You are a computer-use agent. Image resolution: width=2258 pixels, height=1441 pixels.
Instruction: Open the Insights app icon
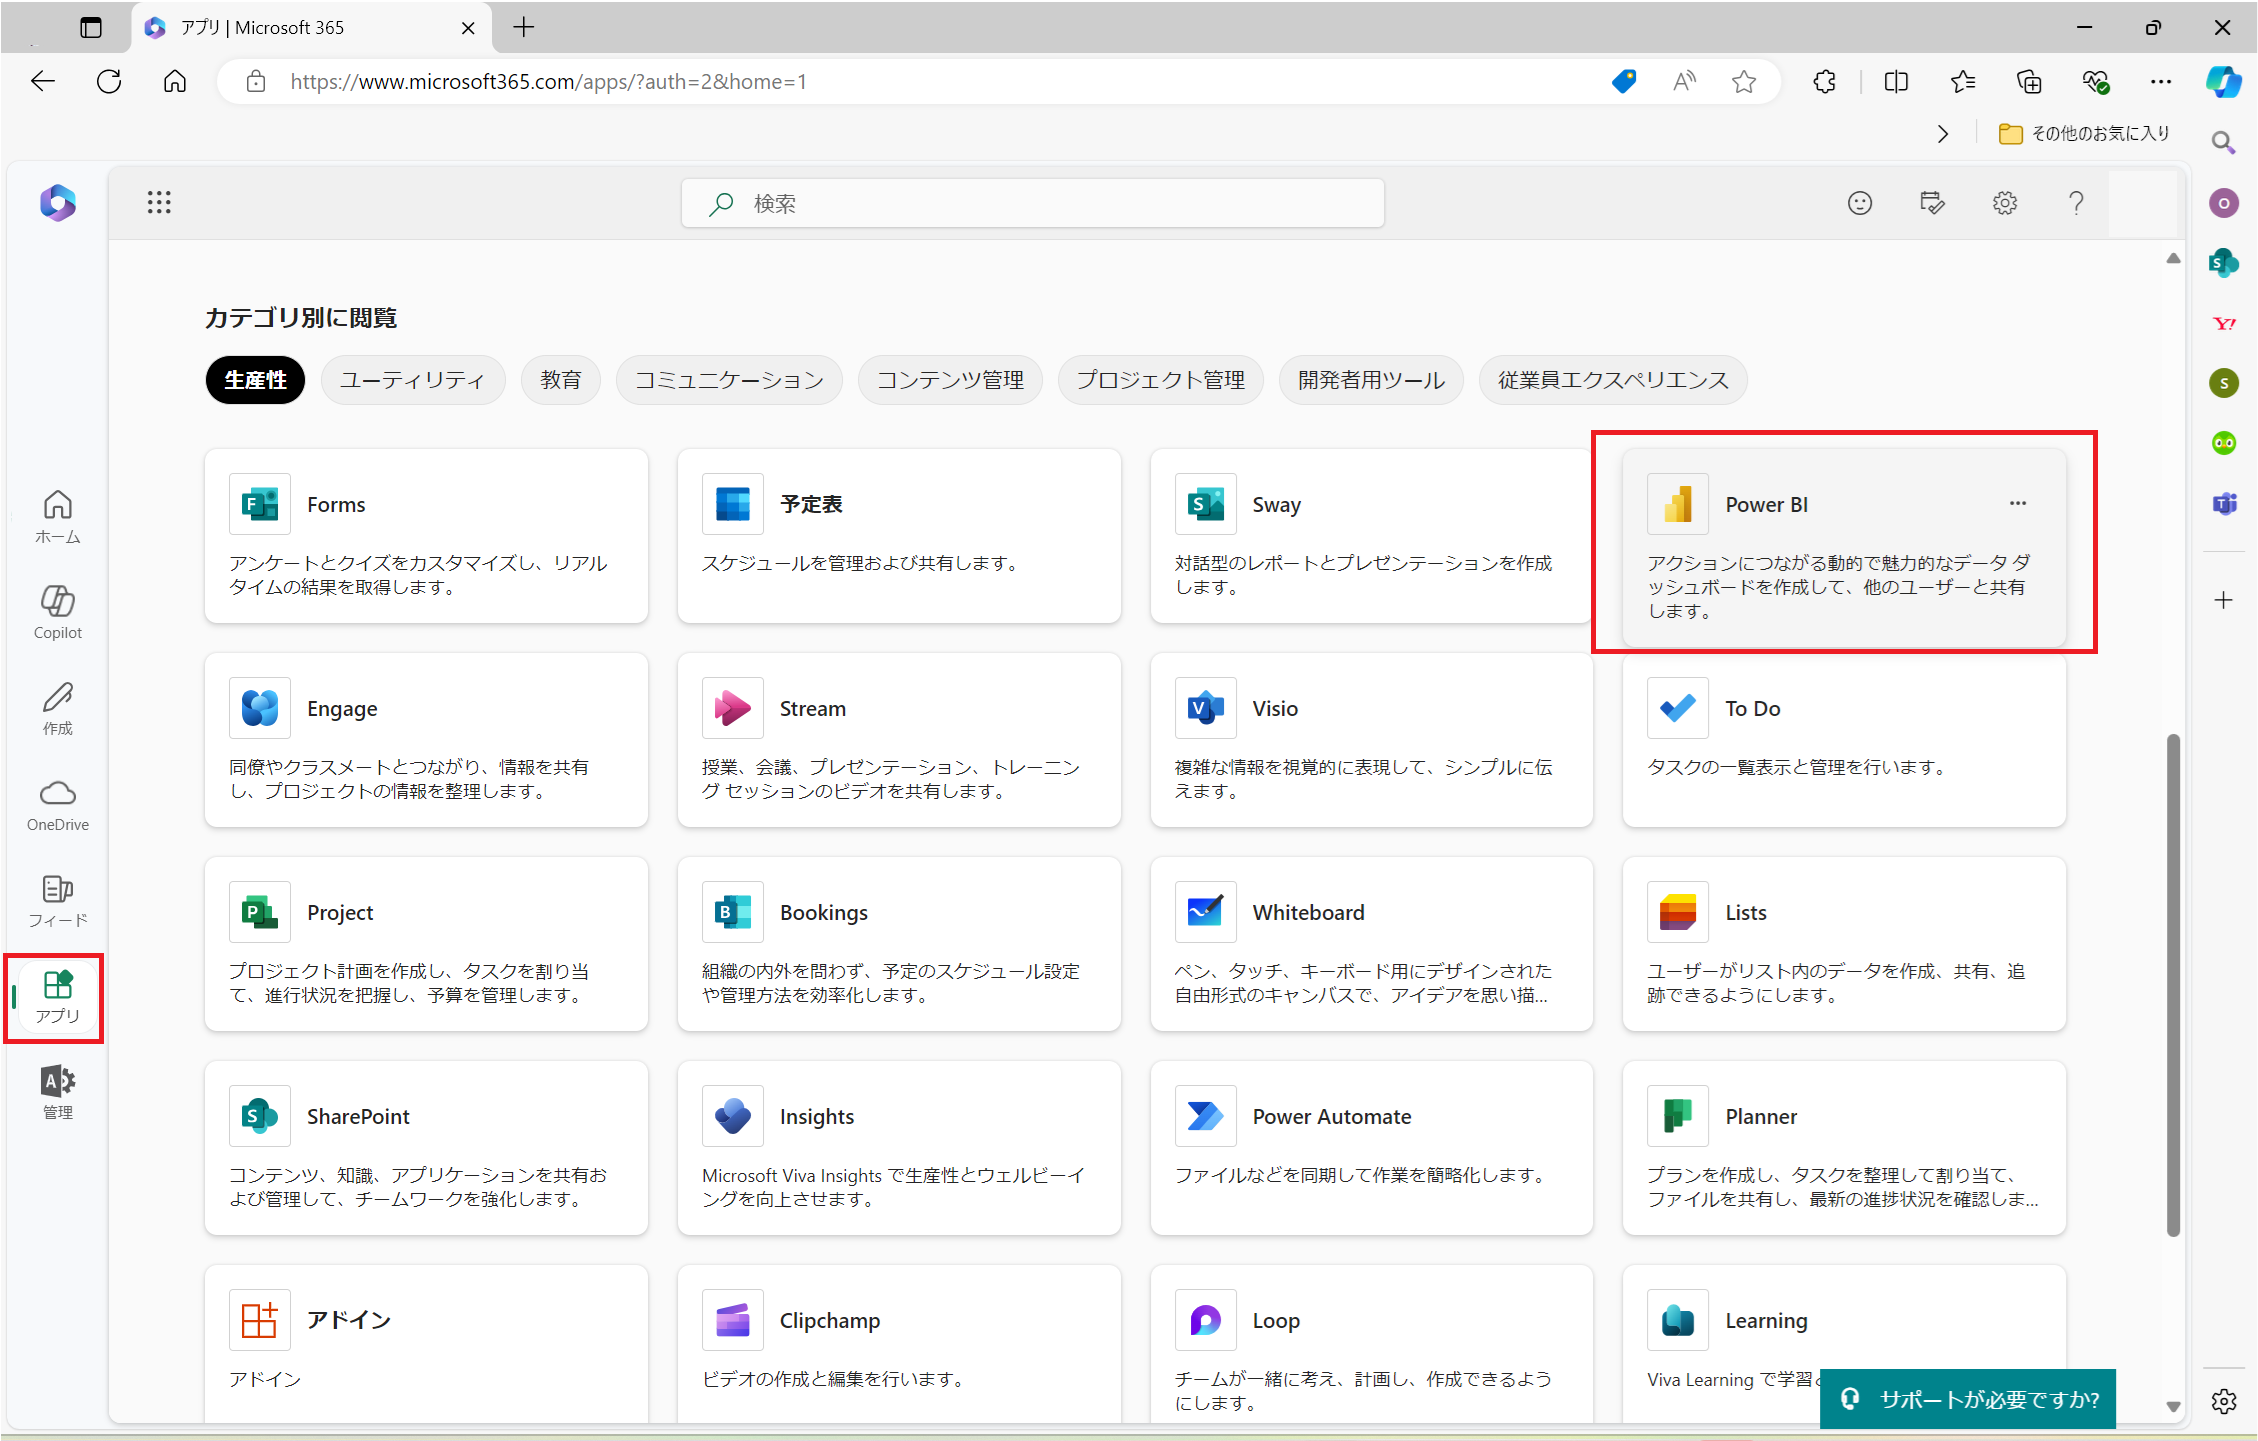tap(733, 1116)
